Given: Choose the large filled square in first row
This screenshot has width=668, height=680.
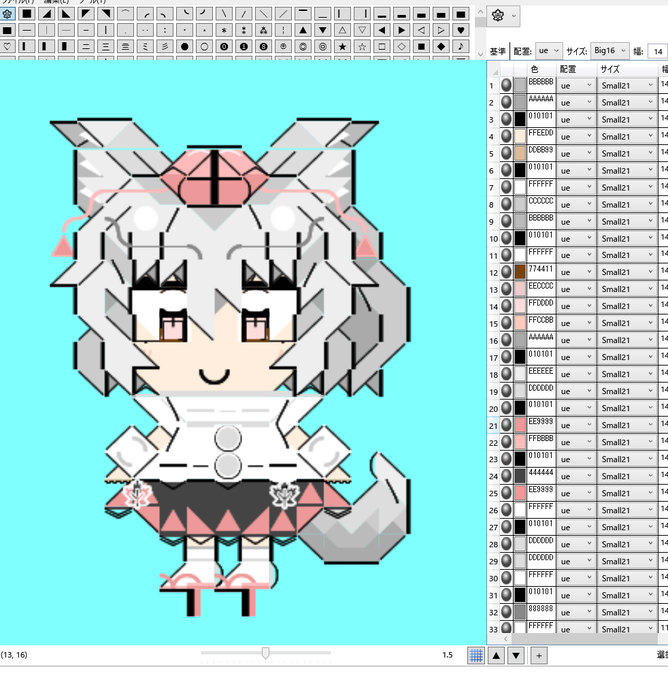Looking at the screenshot, I should pos(27,14).
